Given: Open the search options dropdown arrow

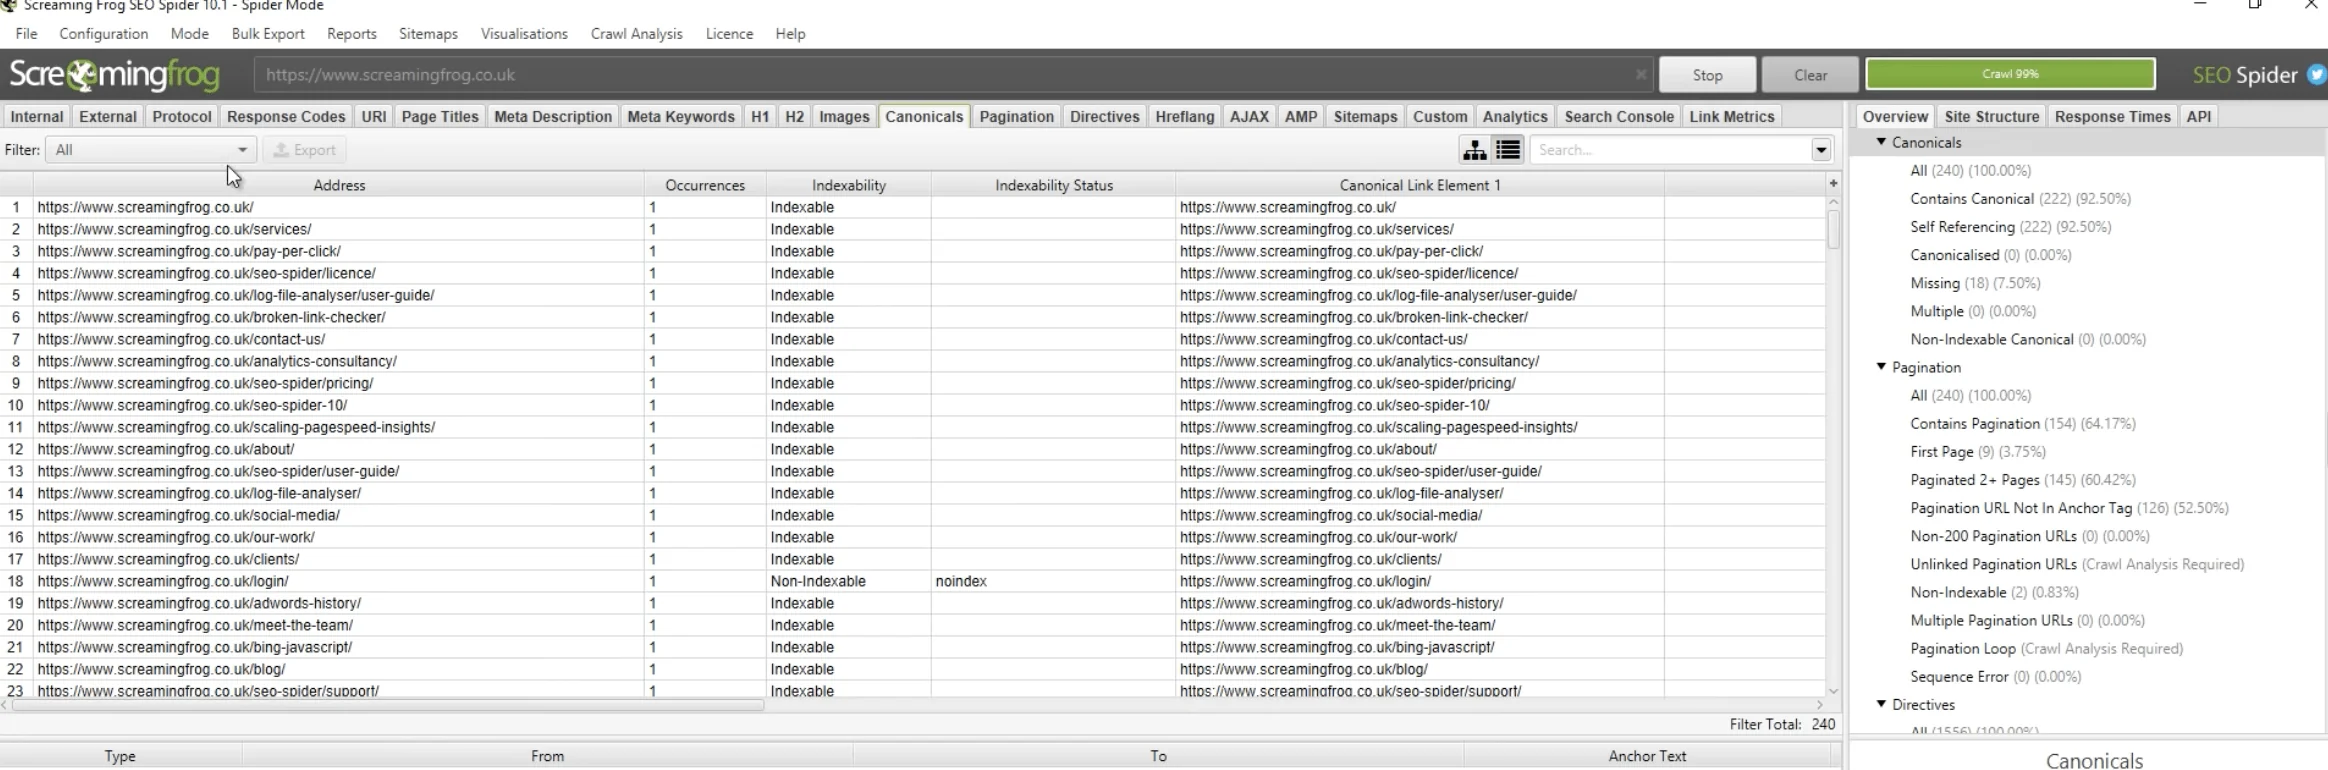Looking at the screenshot, I should pyautogui.click(x=1821, y=150).
